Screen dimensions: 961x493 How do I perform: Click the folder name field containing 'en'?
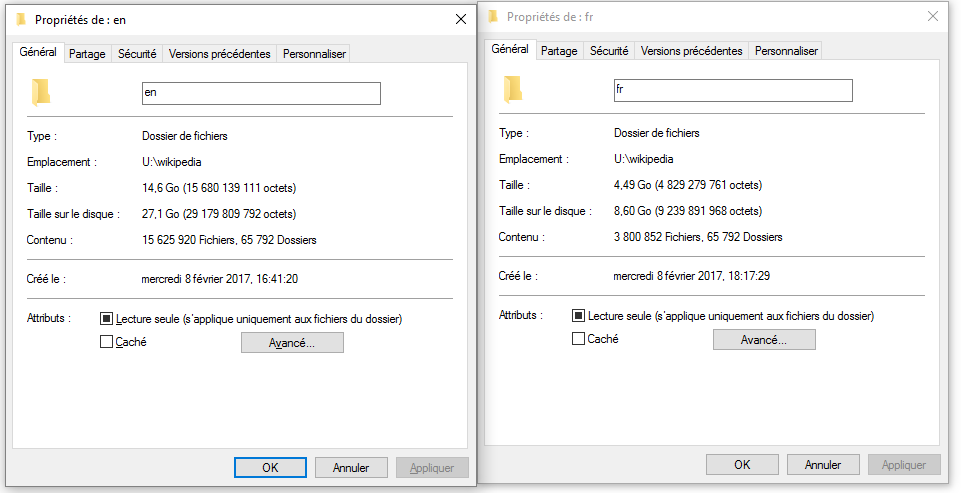pyautogui.click(x=261, y=93)
